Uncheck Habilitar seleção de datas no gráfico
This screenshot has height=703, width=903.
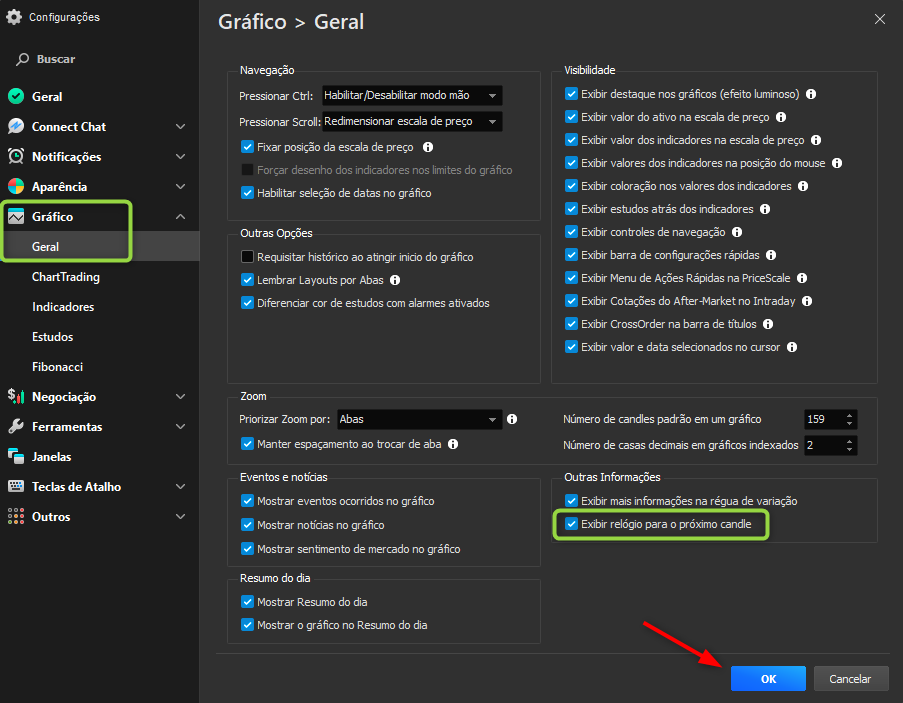247,193
